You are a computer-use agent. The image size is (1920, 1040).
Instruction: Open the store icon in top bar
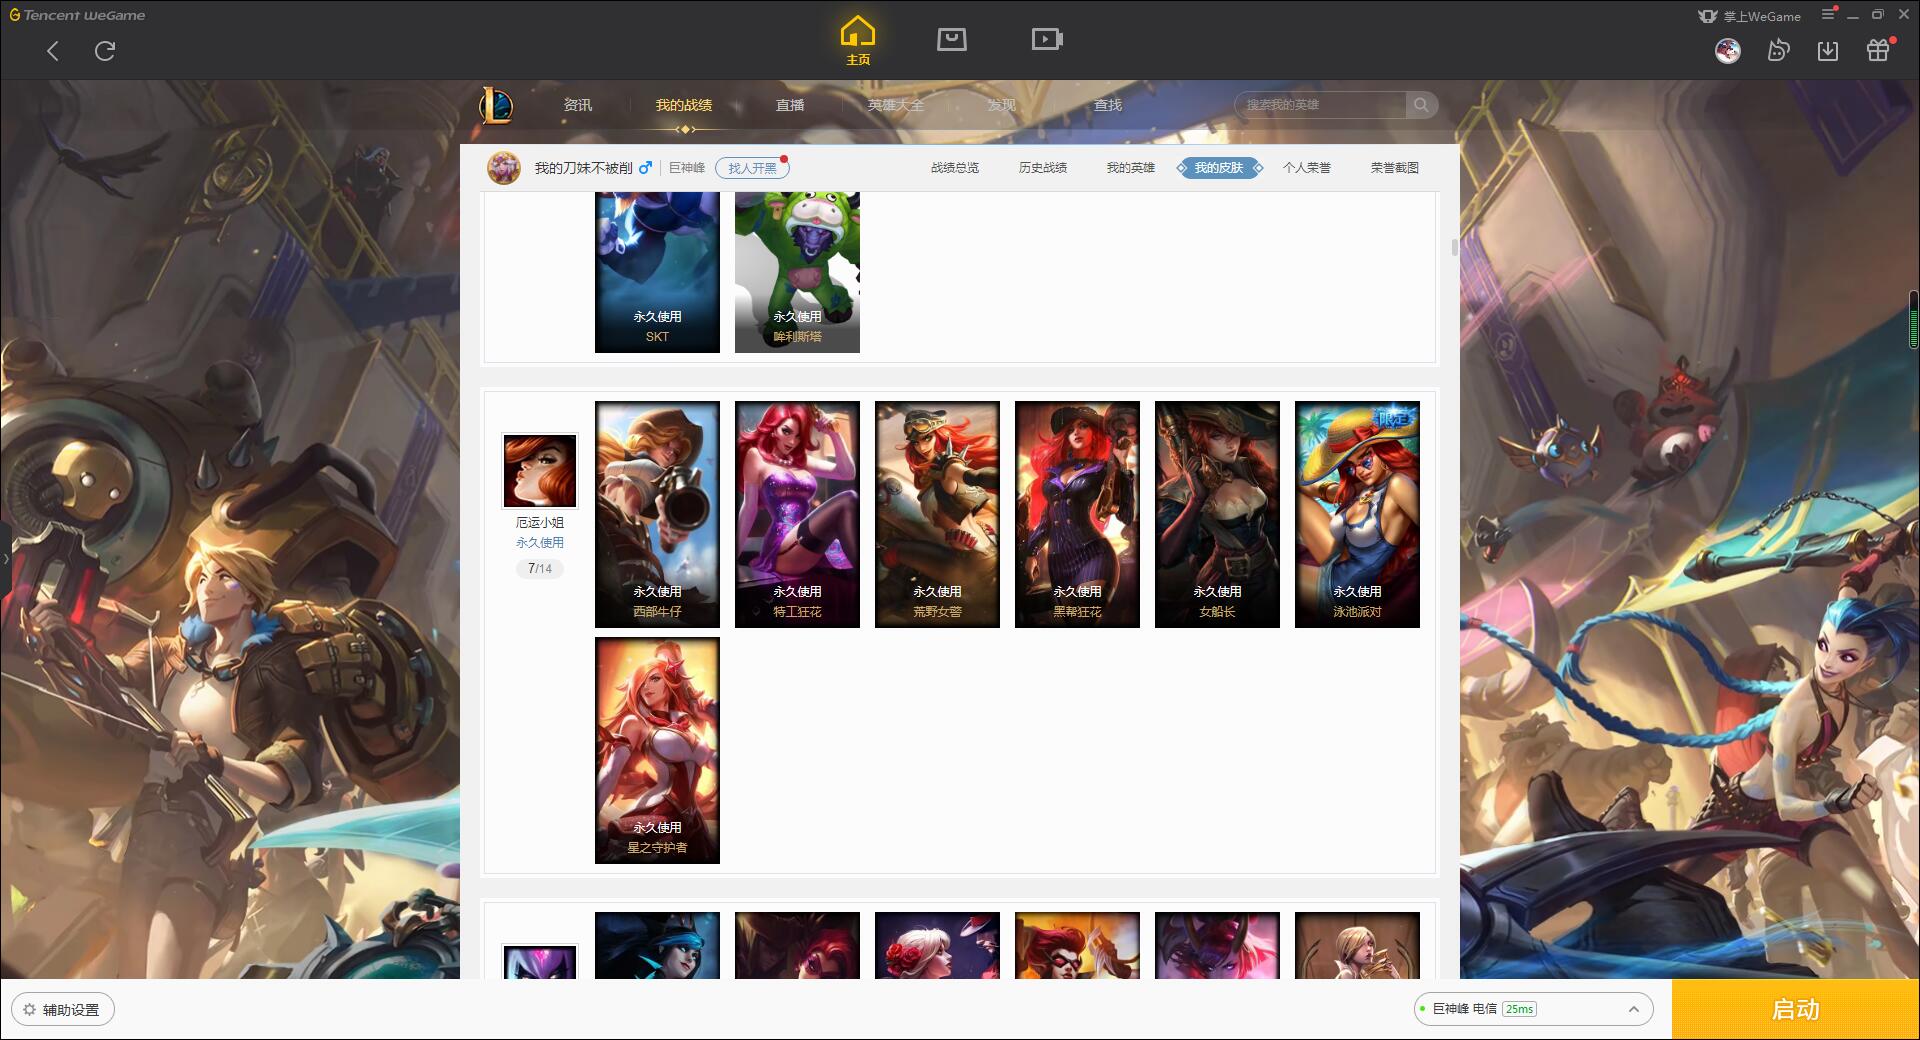click(x=952, y=40)
